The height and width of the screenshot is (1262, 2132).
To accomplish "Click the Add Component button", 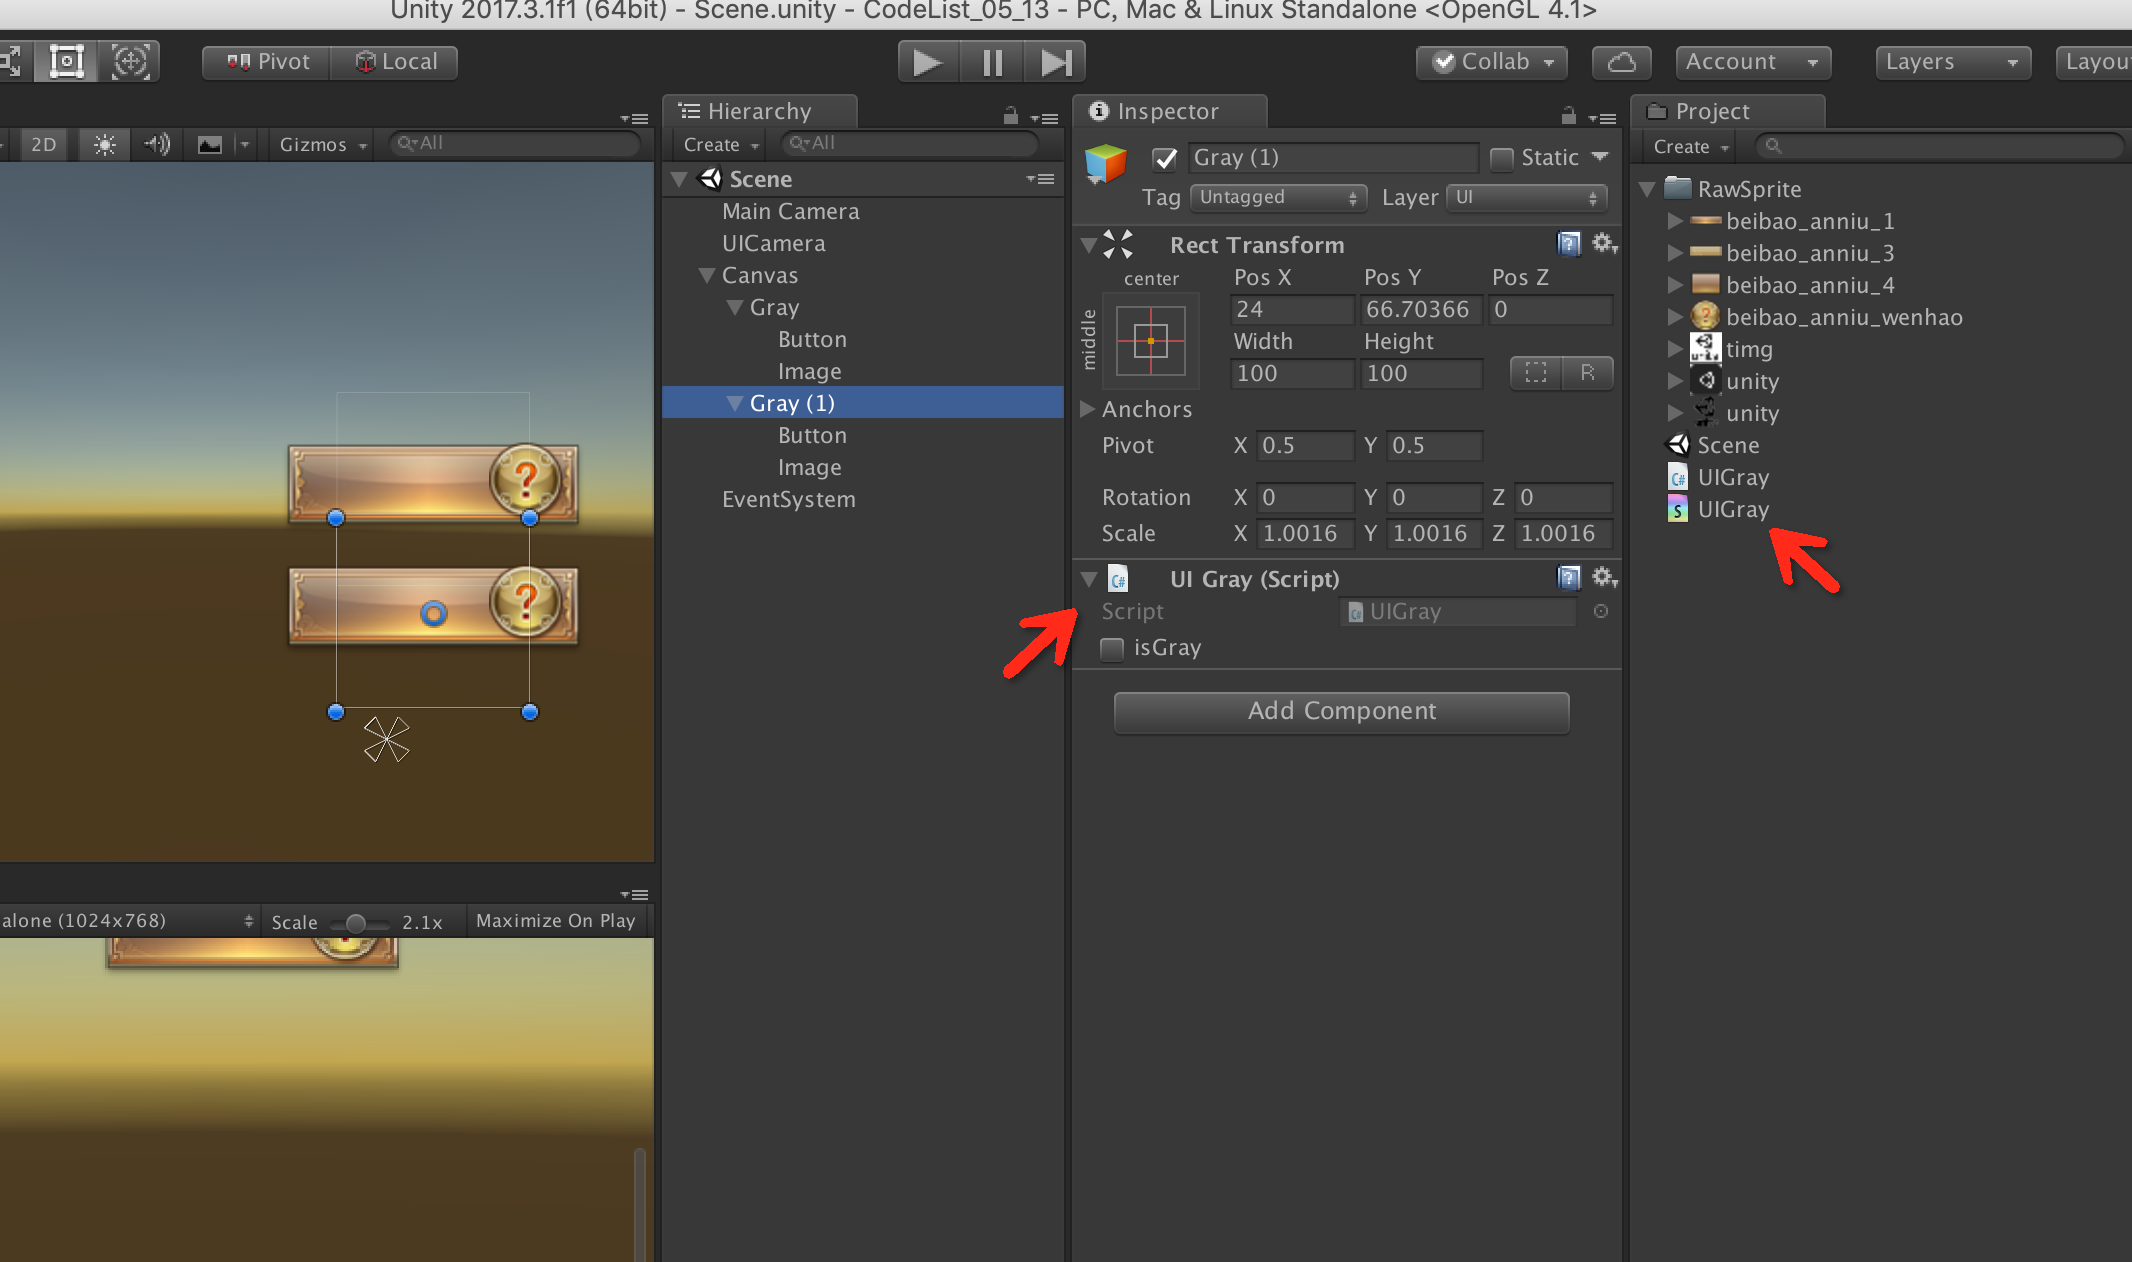I will tap(1341, 711).
